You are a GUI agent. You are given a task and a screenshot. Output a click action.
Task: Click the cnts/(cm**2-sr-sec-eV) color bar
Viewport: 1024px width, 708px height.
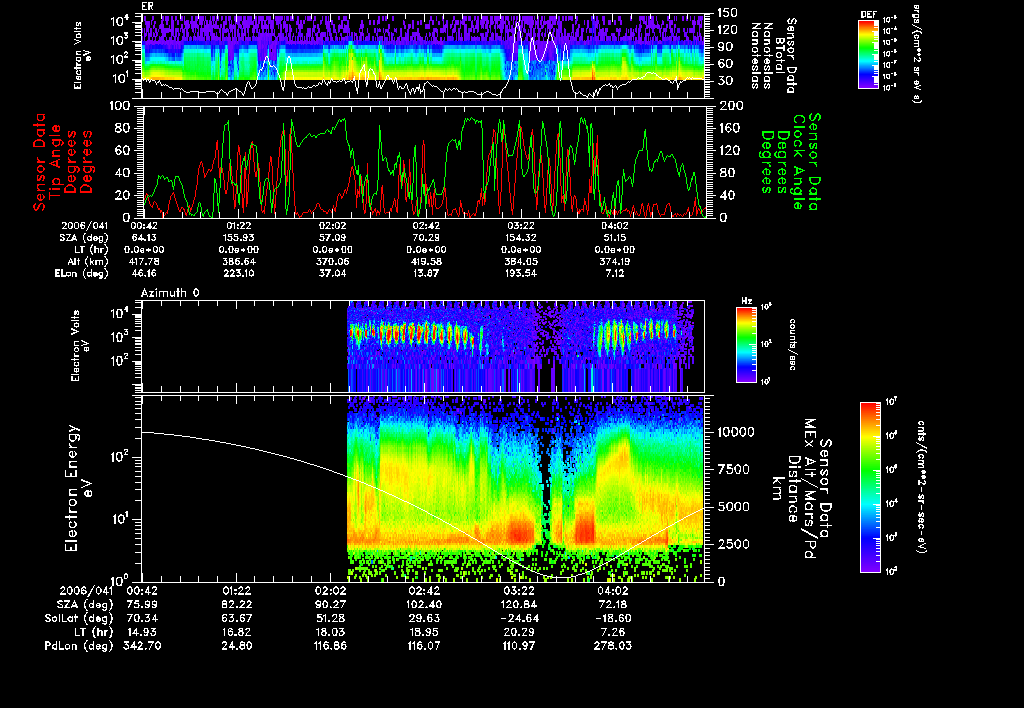[x=870, y=487]
